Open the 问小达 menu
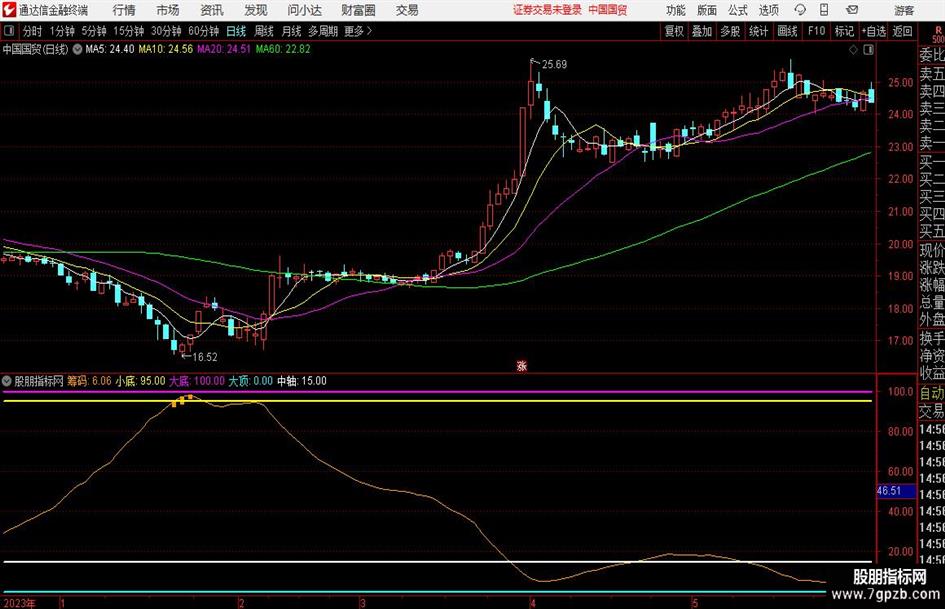 tap(304, 10)
